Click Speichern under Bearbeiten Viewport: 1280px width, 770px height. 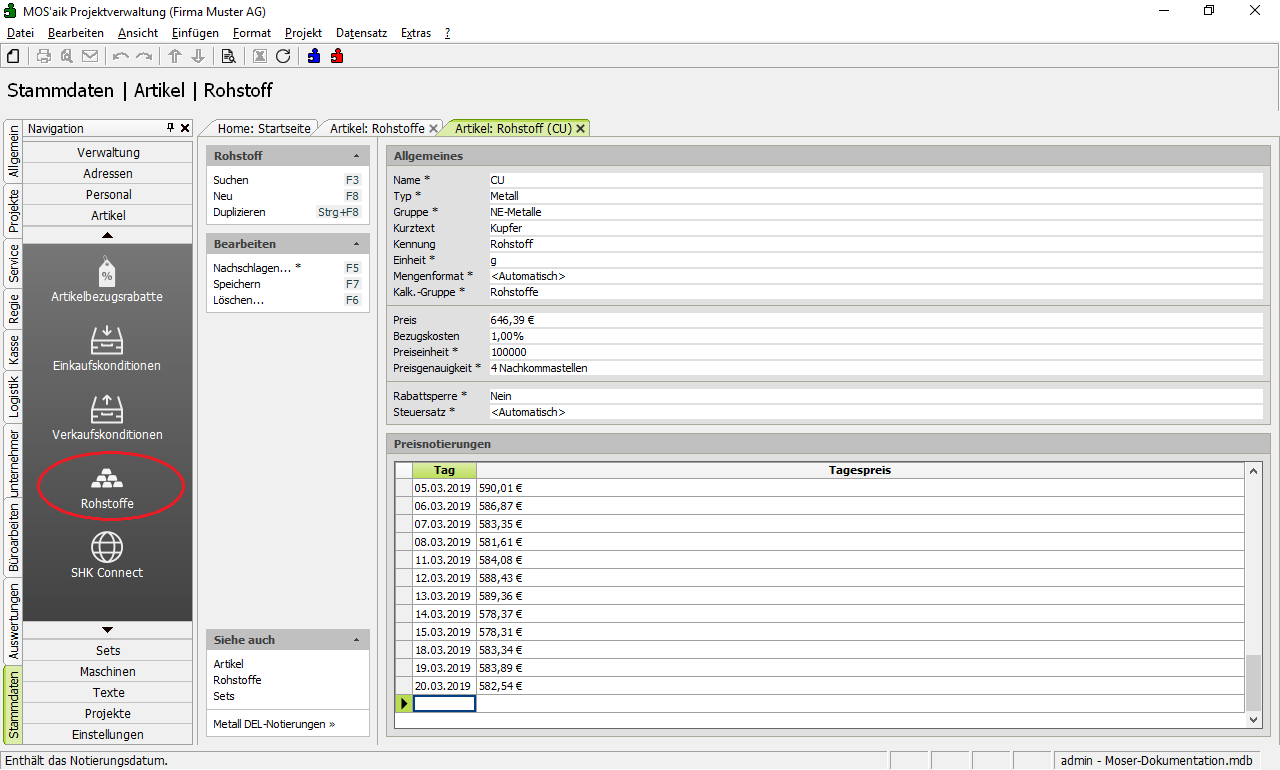pyautogui.click(x=237, y=284)
